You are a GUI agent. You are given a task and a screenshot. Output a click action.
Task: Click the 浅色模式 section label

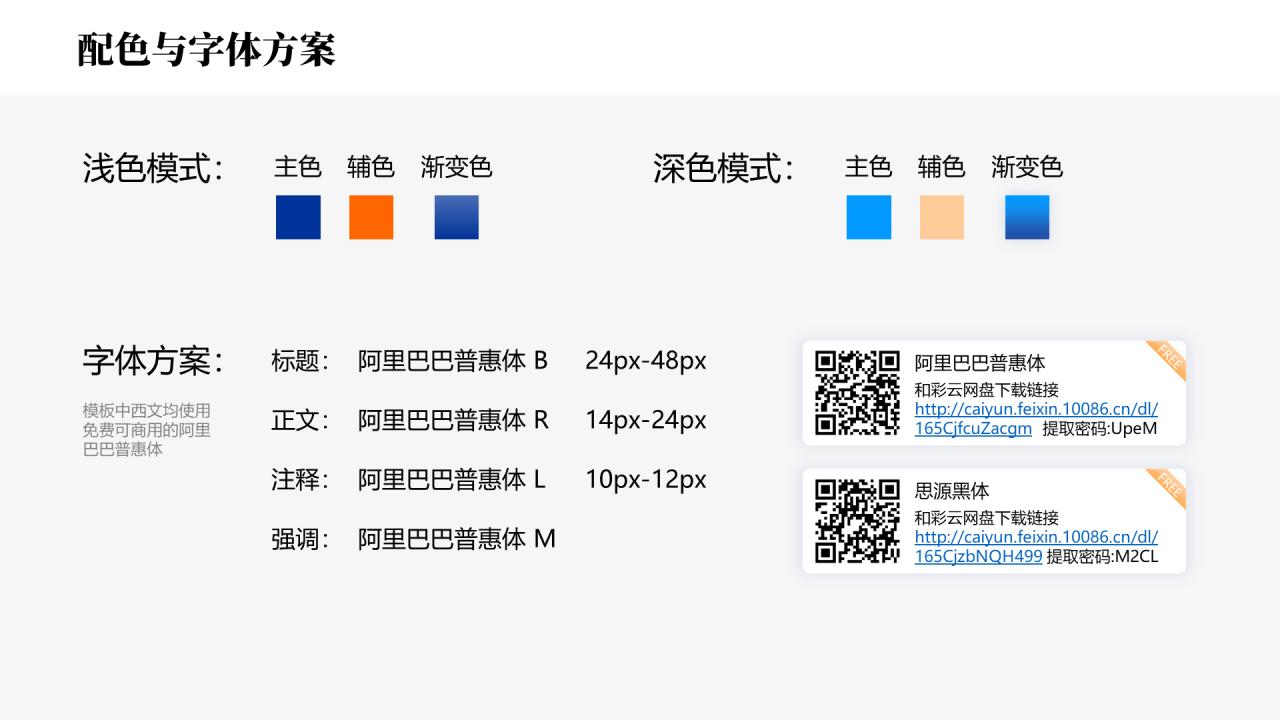click(150, 170)
